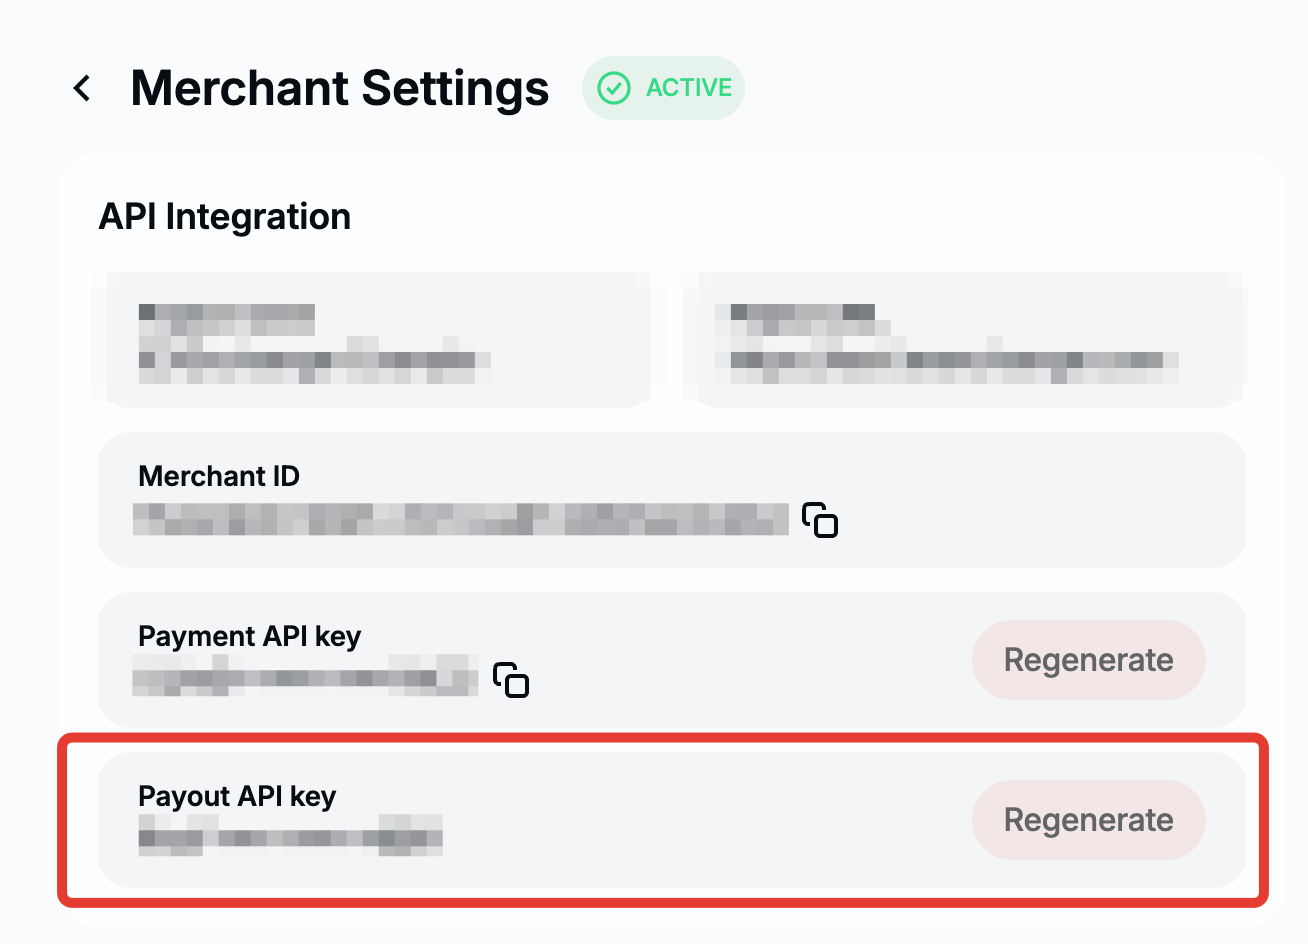Viewport: 1308px width, 944px height.
Task: Select the blurred Merchant ID value
Action: click(460, 519)
